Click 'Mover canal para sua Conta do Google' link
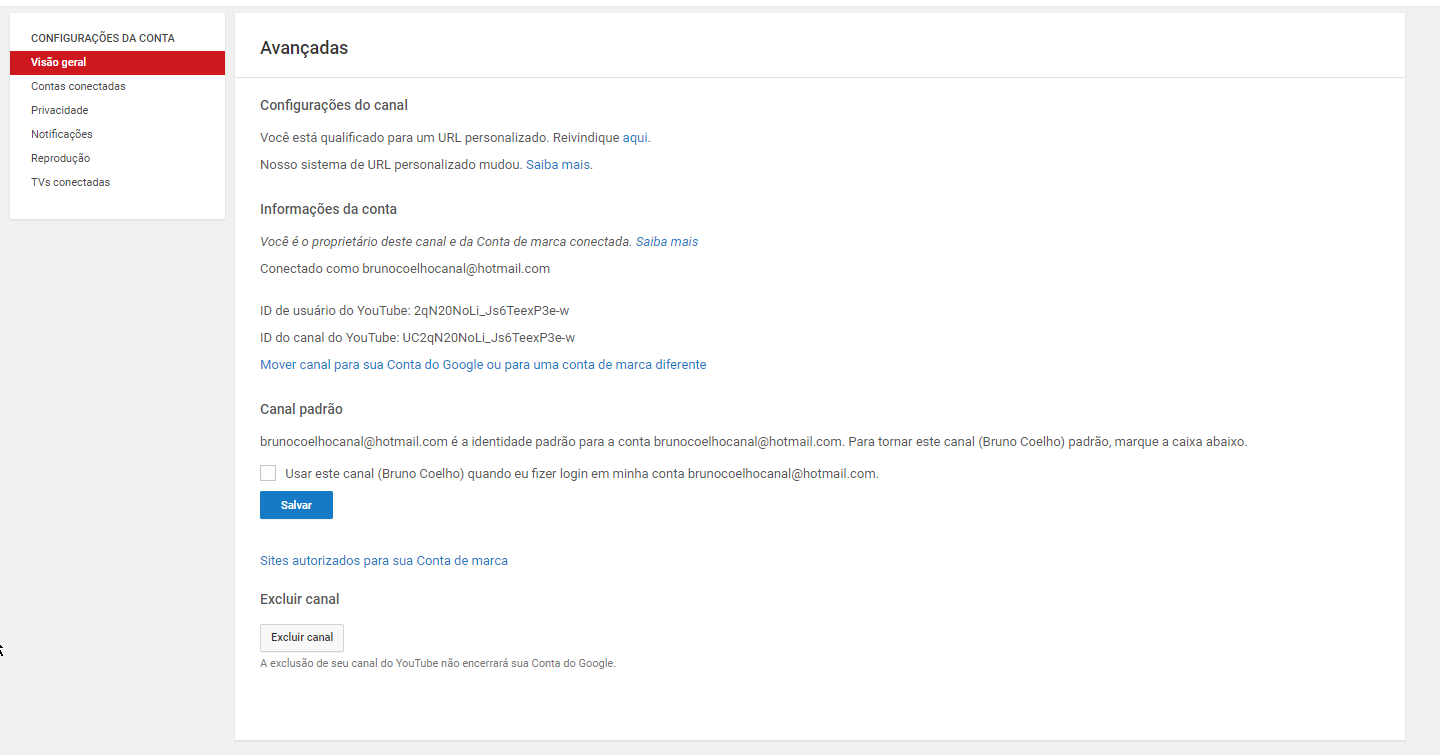 (x=483, y=365)
